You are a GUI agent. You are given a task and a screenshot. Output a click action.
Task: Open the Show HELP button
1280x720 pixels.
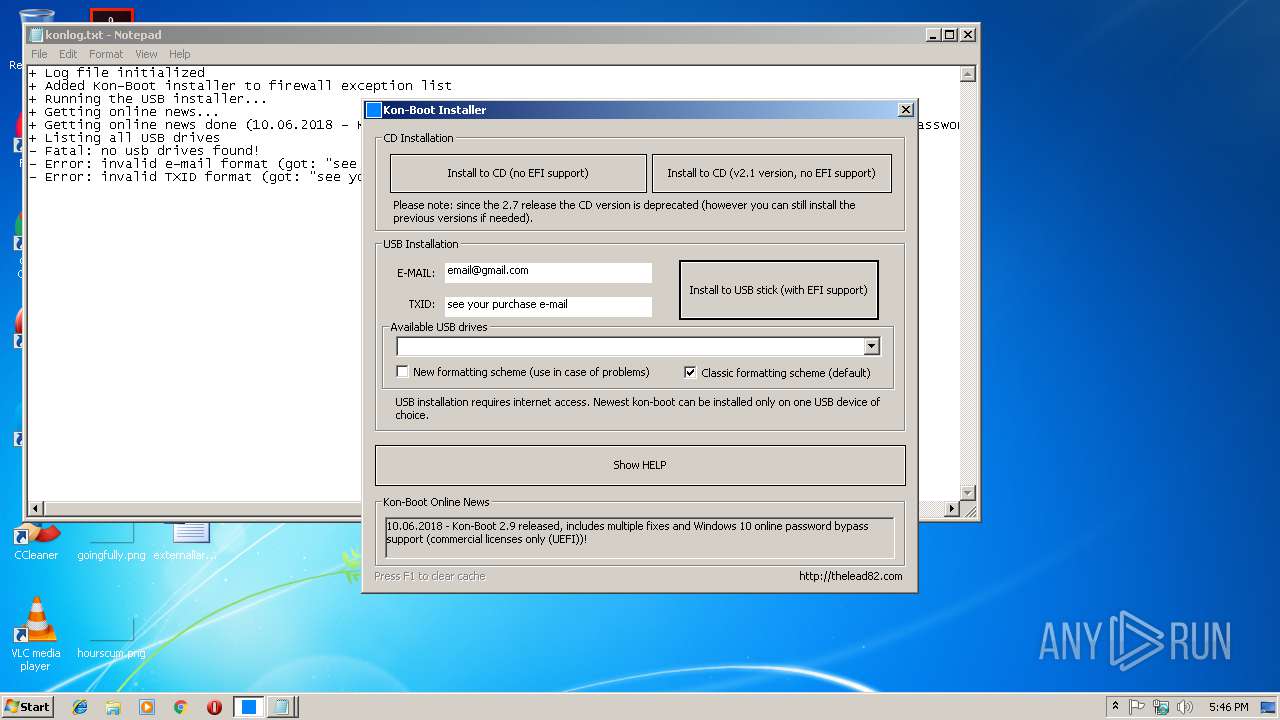click(x=640, y=465)
